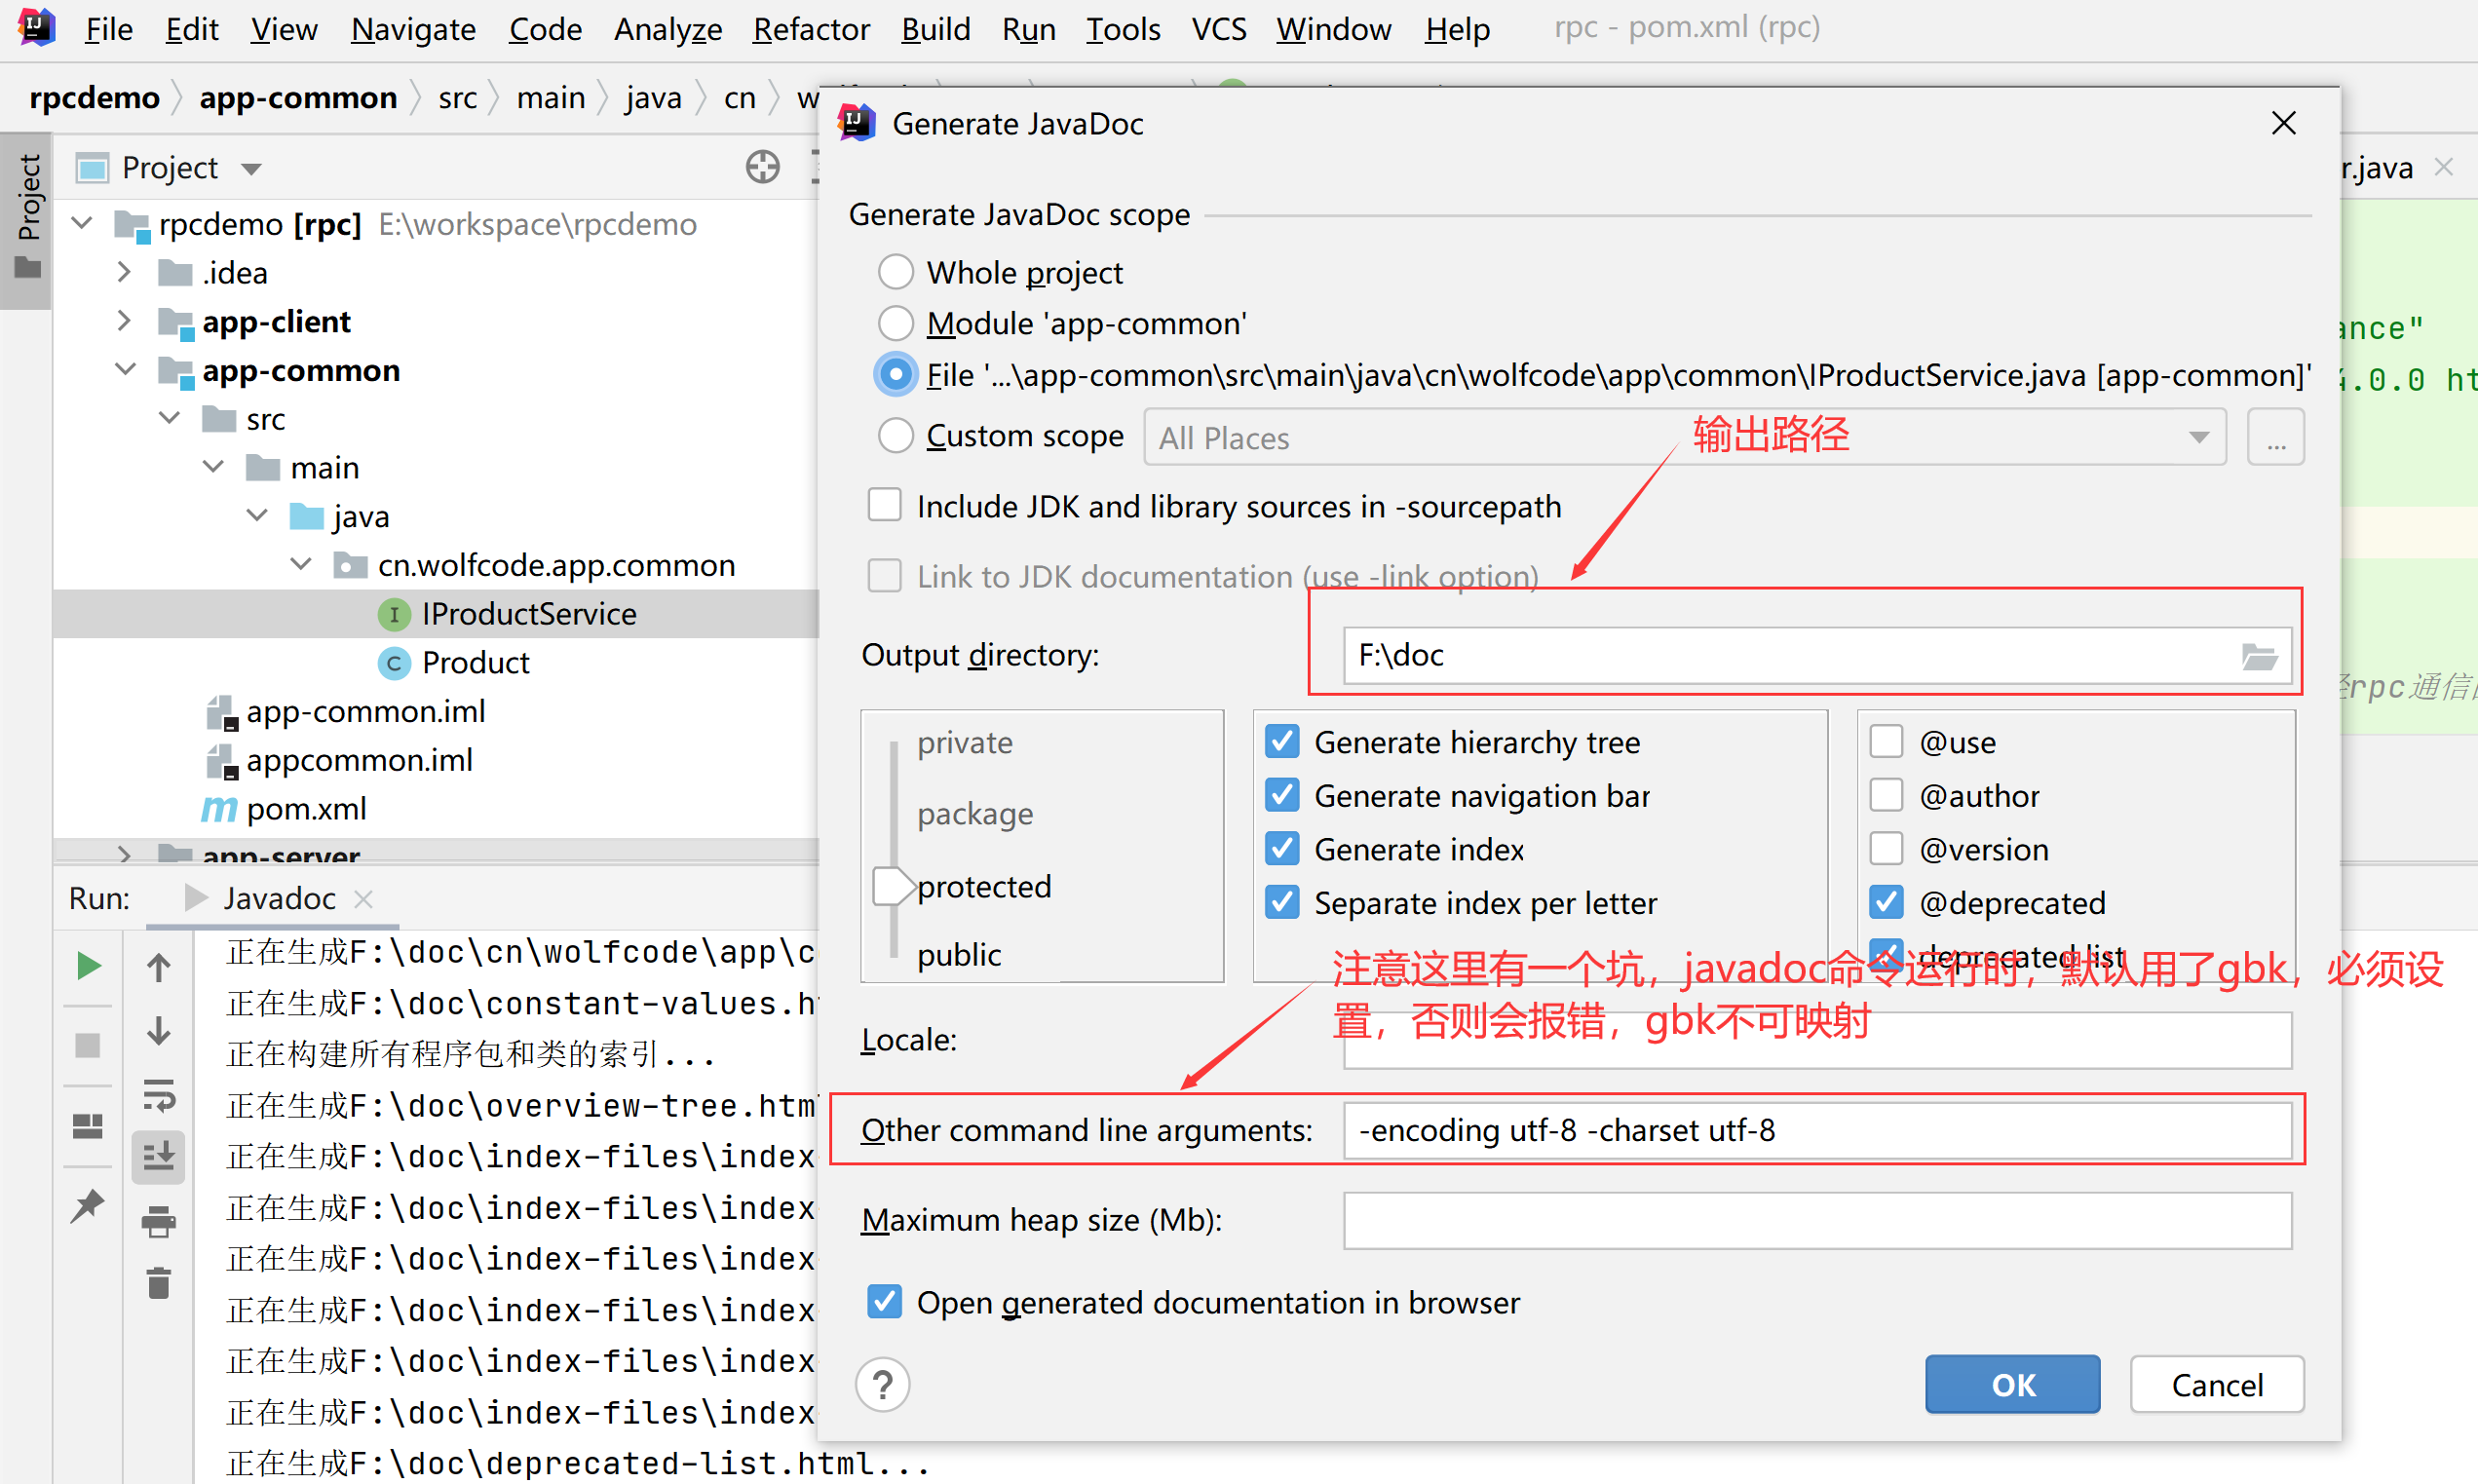2478x1484 pixels.
Task: Click the pin tab icon
Action: pos(88,1205)
